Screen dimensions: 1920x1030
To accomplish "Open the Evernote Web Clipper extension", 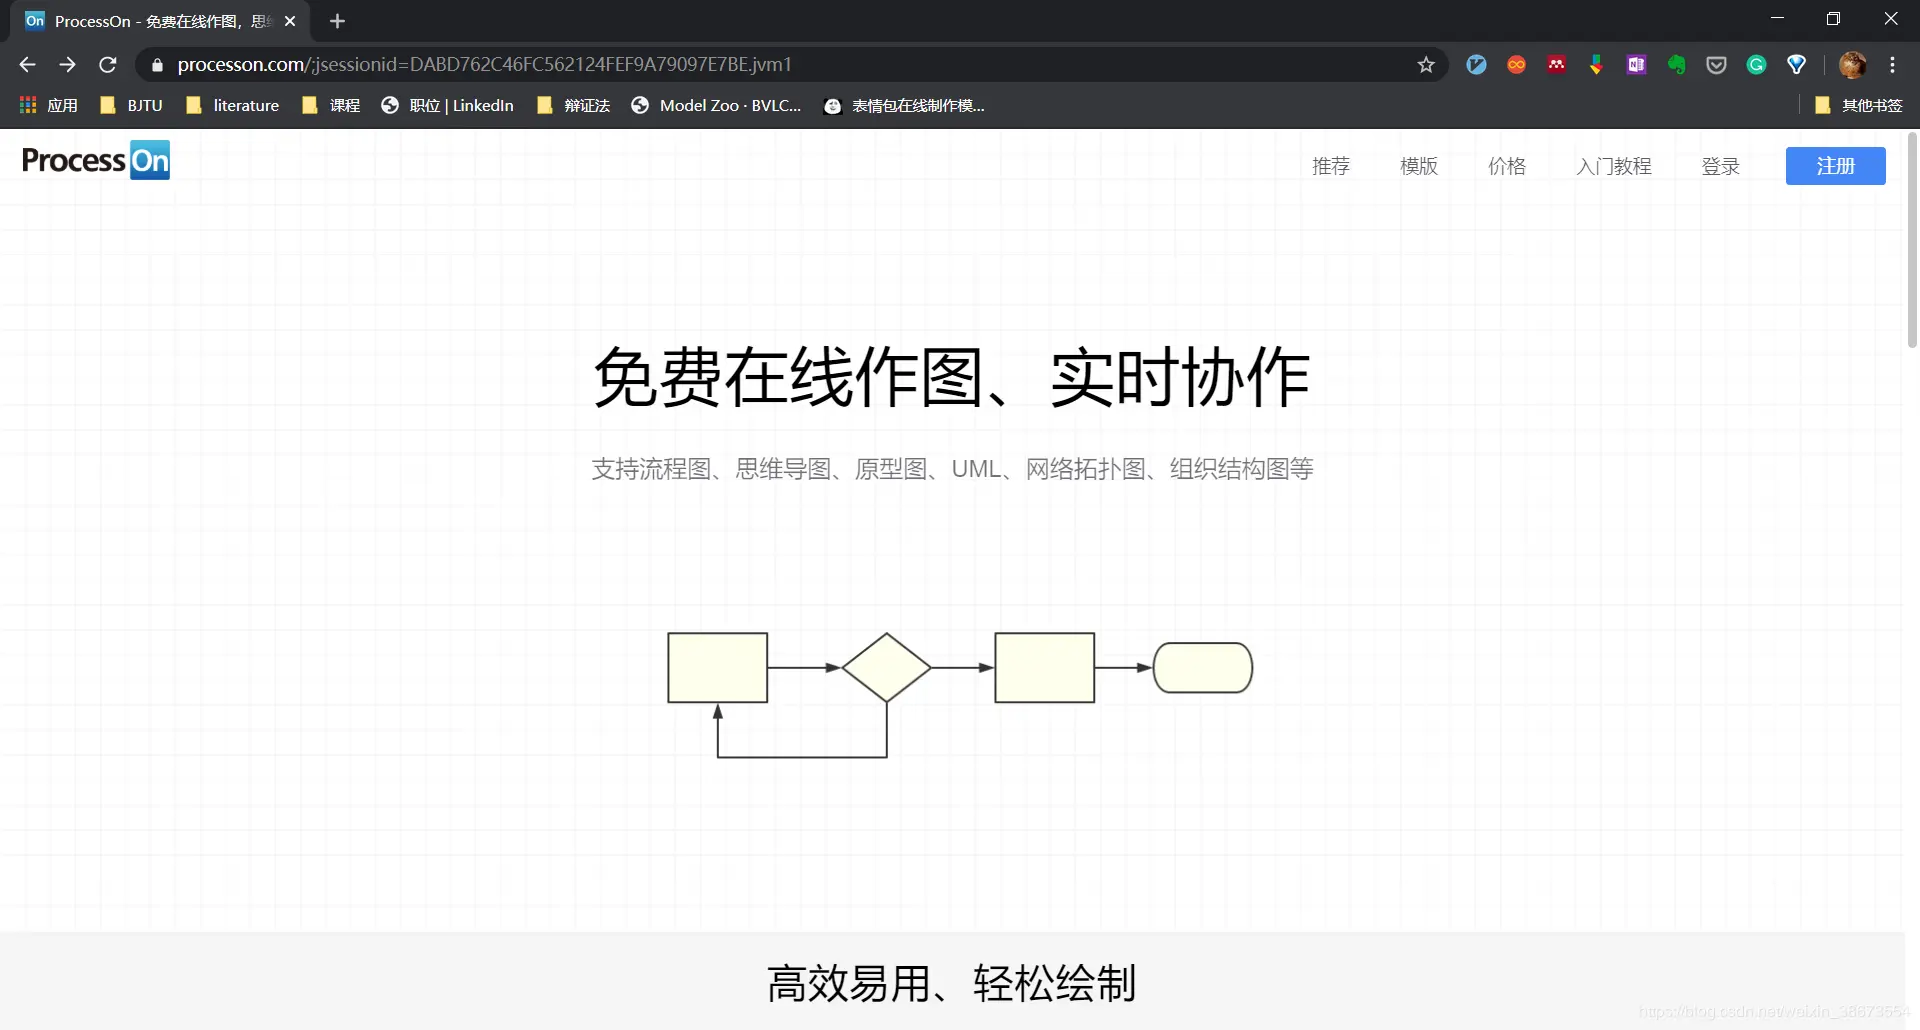I will [1676, 63].
